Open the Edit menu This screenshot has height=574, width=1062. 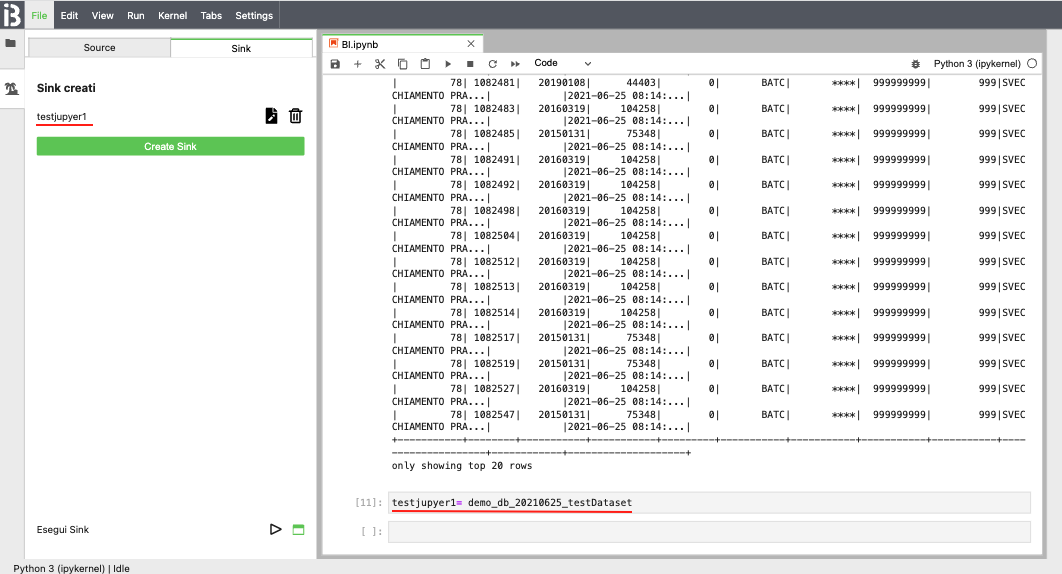69,15
